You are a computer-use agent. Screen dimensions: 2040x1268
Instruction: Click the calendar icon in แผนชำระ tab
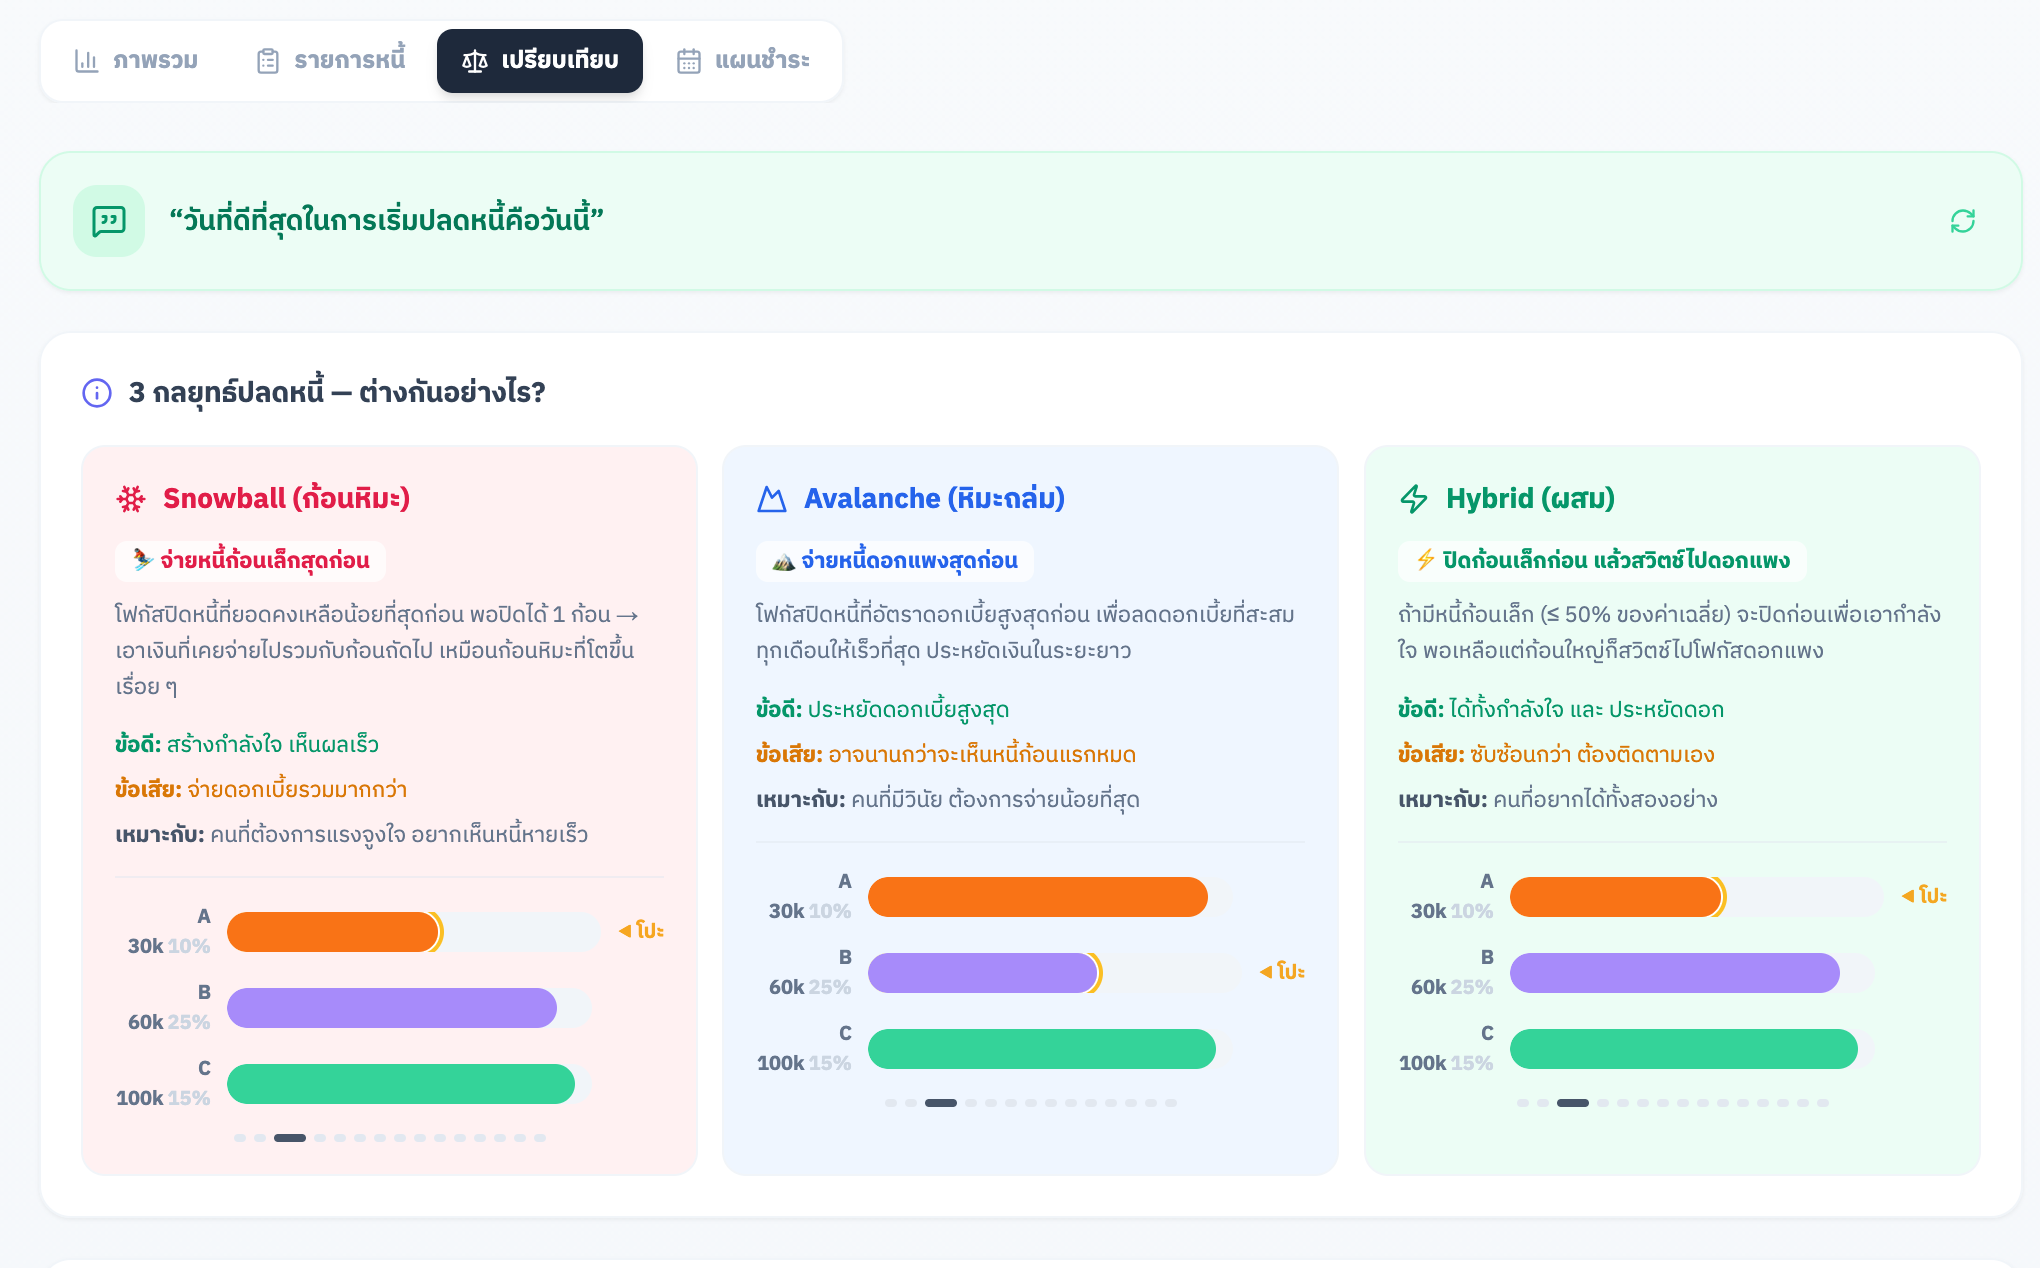point(689,61)
